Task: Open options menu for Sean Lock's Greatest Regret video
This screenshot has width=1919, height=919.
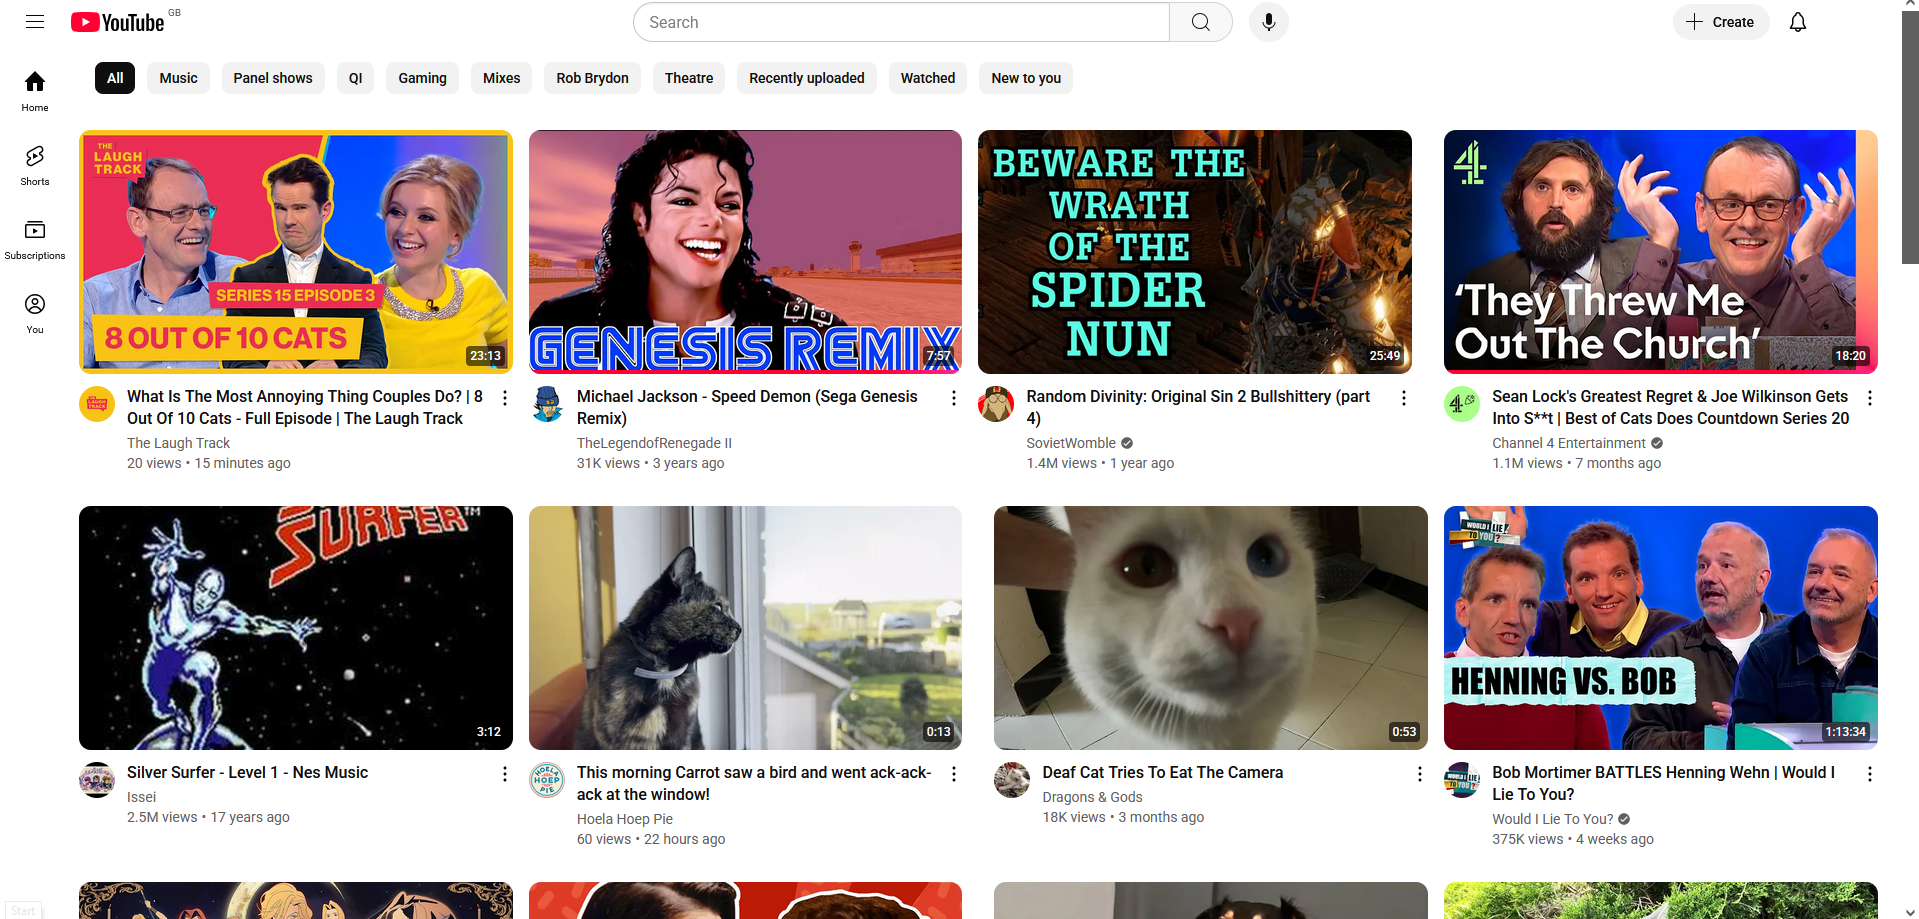Action: click(x=1870, y=398)
